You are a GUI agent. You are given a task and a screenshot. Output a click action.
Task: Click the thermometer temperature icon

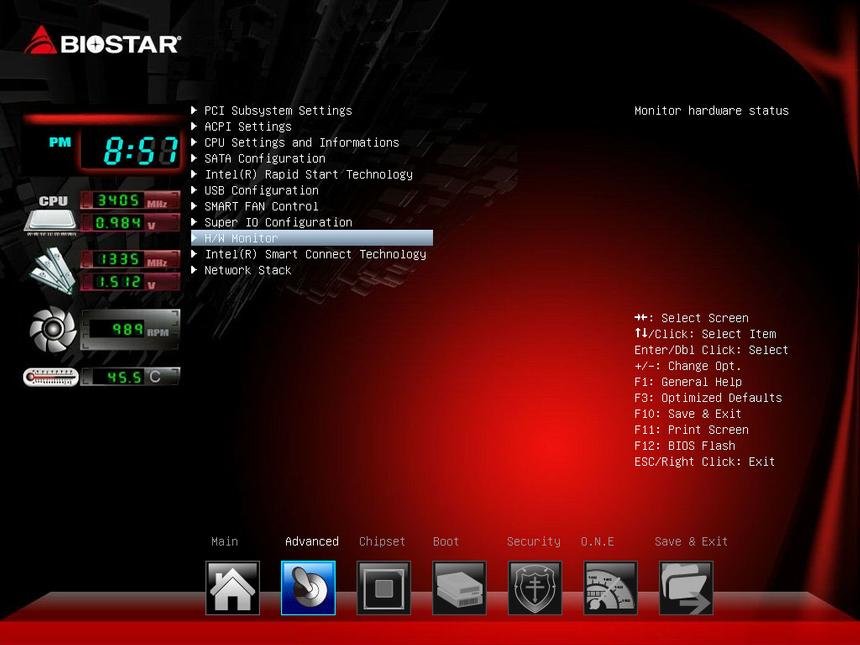point(50,377)
